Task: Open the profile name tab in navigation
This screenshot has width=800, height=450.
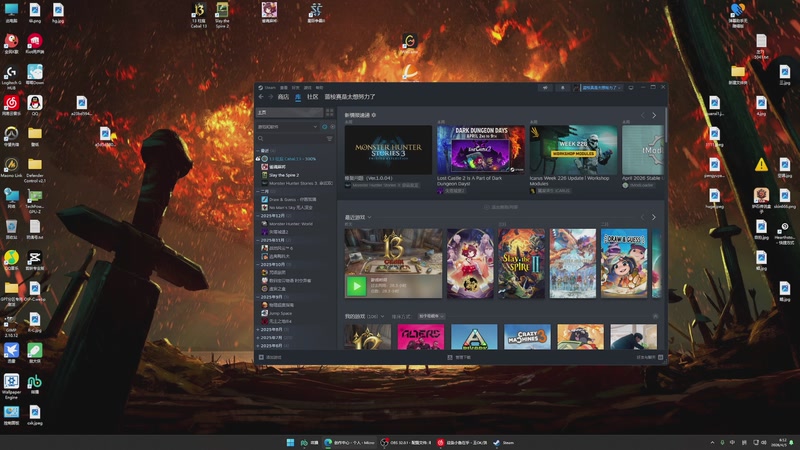Action: tap(350, 97)
